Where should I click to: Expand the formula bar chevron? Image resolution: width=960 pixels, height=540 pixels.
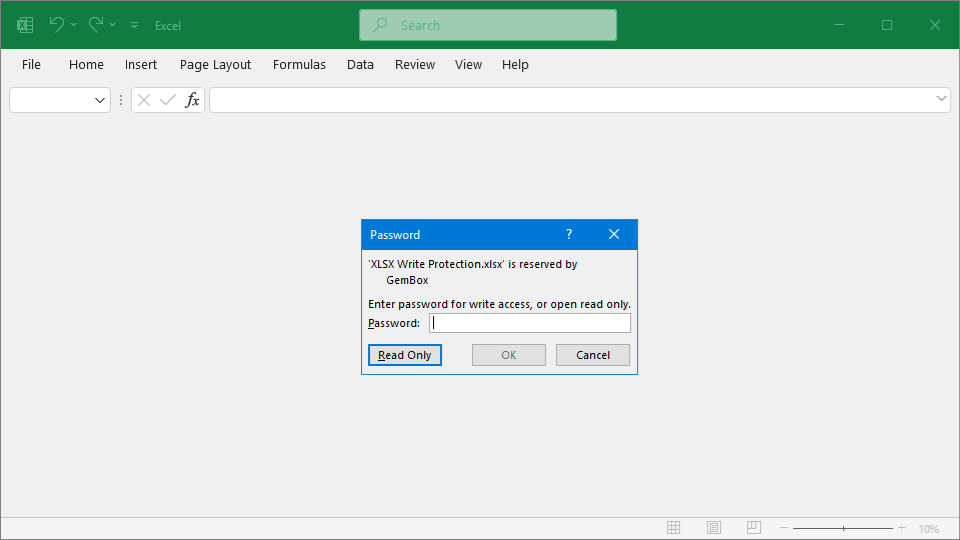click(x=941, y=99)
